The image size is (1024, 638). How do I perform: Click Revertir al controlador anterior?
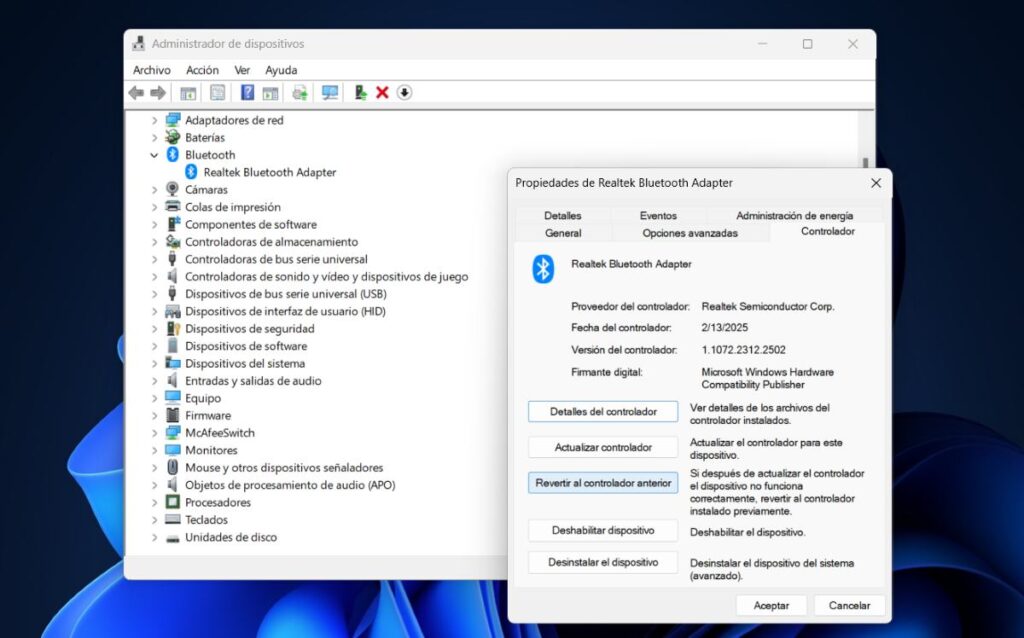pos(602,482)
